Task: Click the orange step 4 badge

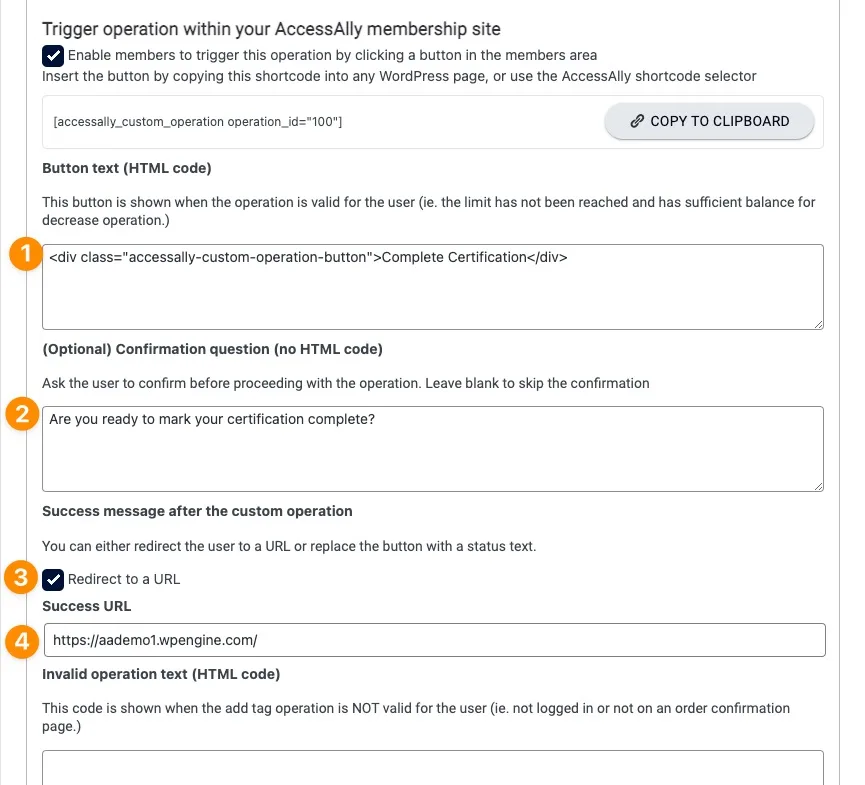Action: [x=23, y=639]
